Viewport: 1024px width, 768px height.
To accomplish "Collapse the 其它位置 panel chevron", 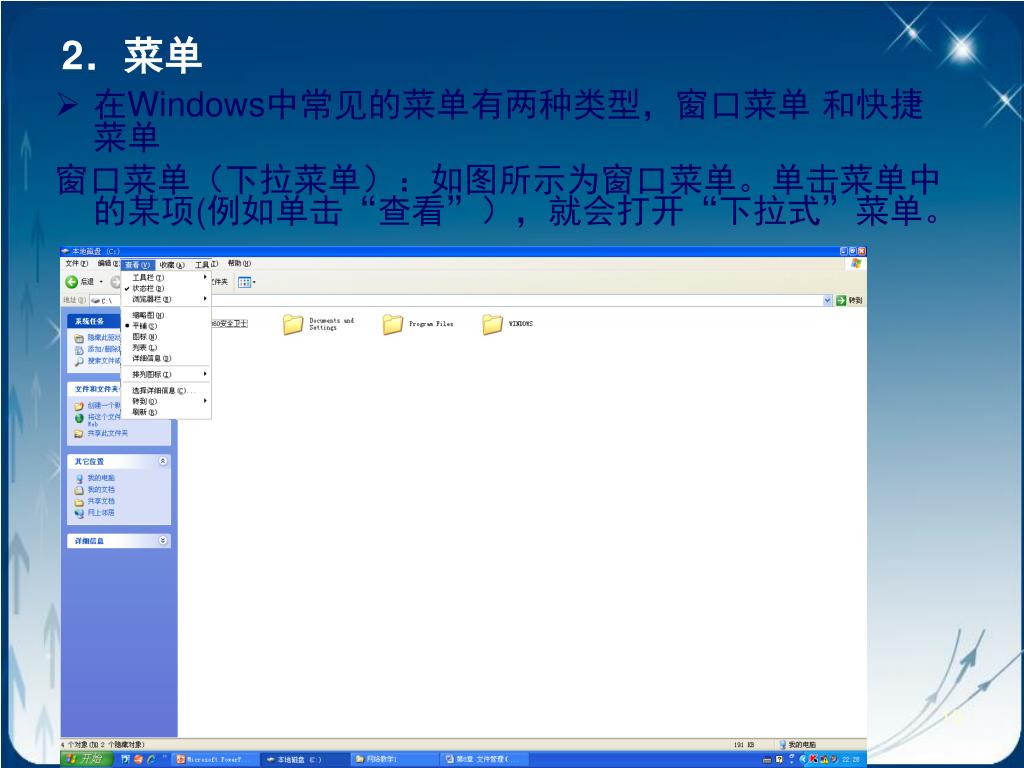I will 163,461.
